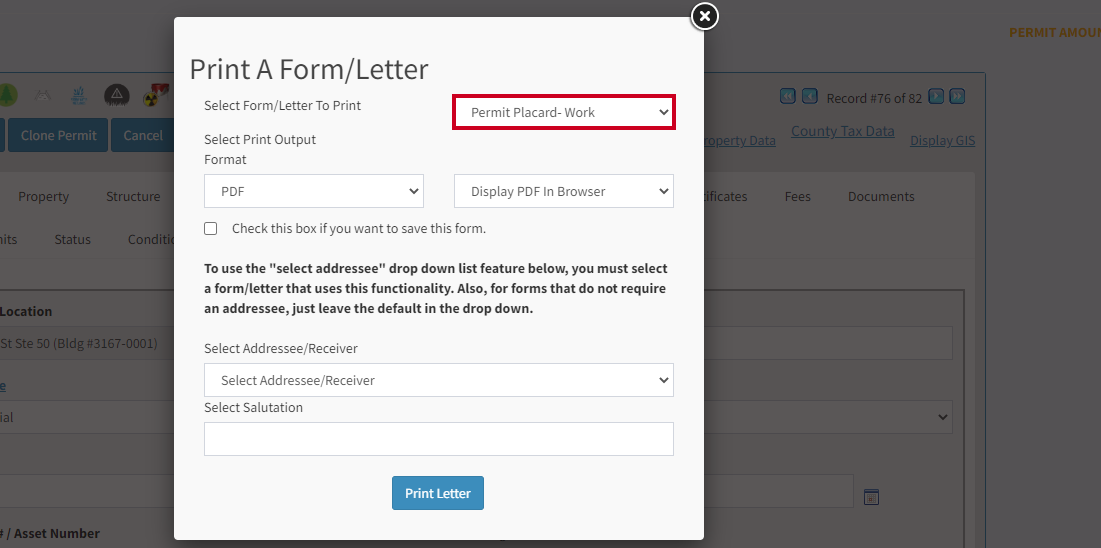Viewport: 1101px width, 548px height.
Task: Click the green pine tree icon
Action: pos(7,95)
